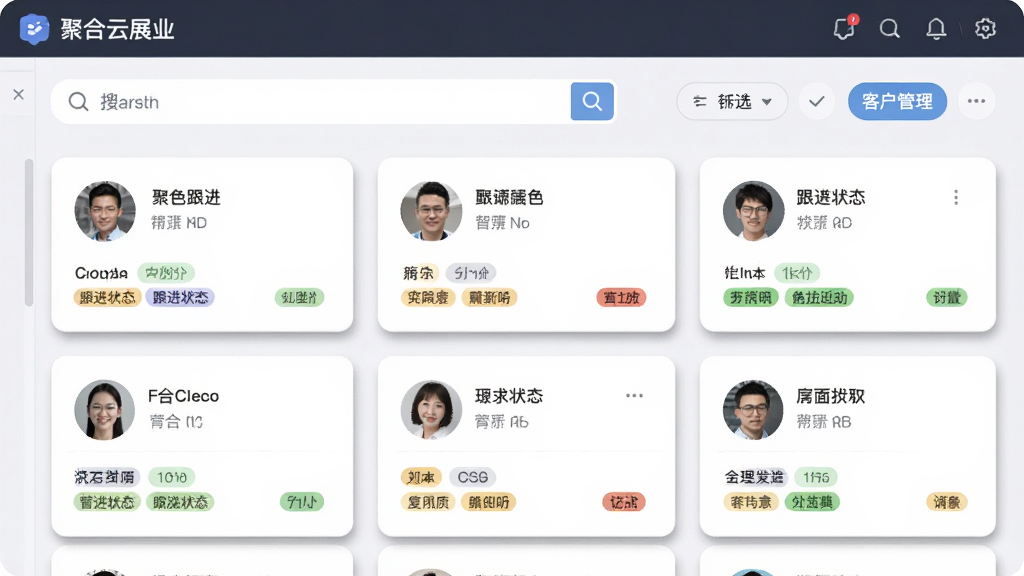Click avatar of 聚色跟进 customer card
This screenshot has height=576, width=1024.
(105, 211)
